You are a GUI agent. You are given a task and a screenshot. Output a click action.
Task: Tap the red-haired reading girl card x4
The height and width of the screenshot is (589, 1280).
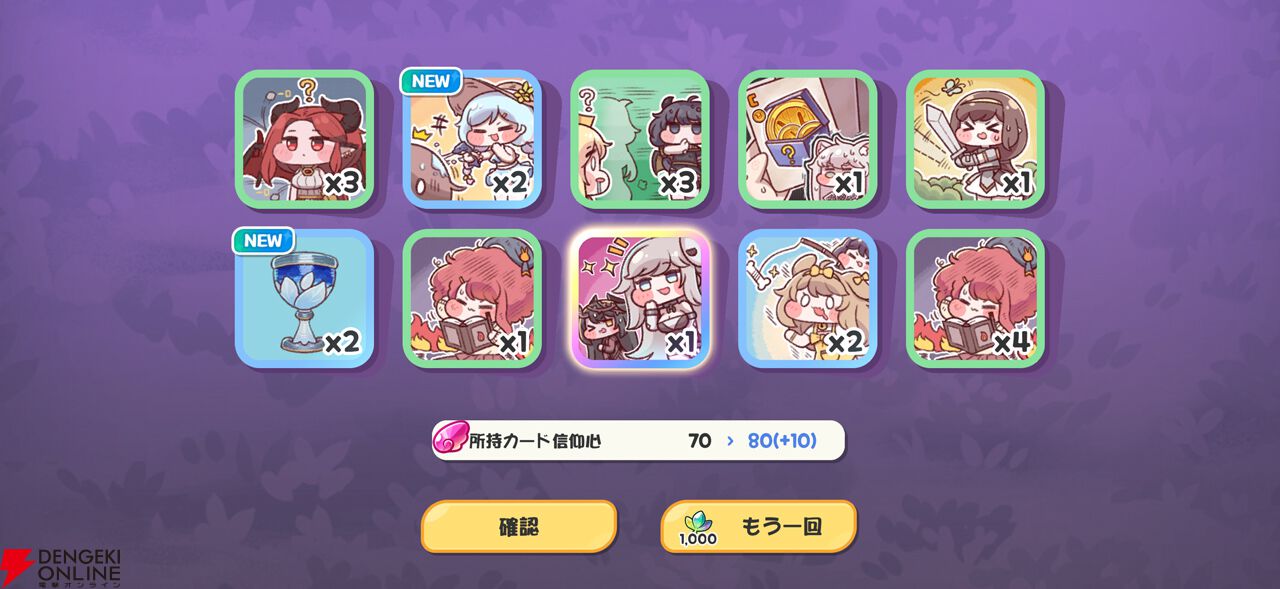tap(976, 299)
